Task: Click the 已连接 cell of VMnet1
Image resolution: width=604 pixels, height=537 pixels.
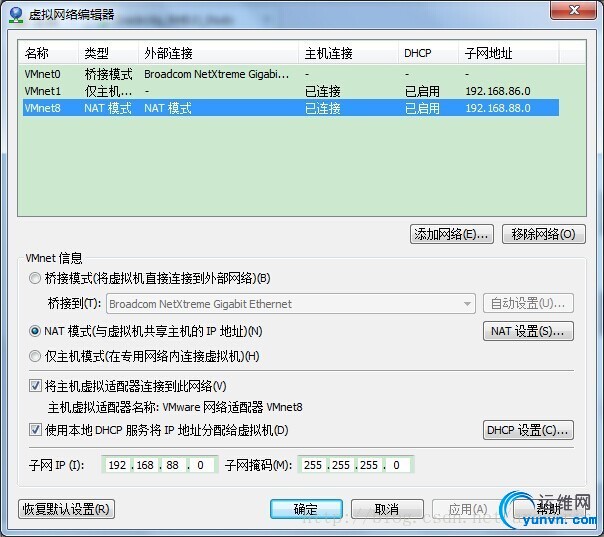Action: [323, 91]
